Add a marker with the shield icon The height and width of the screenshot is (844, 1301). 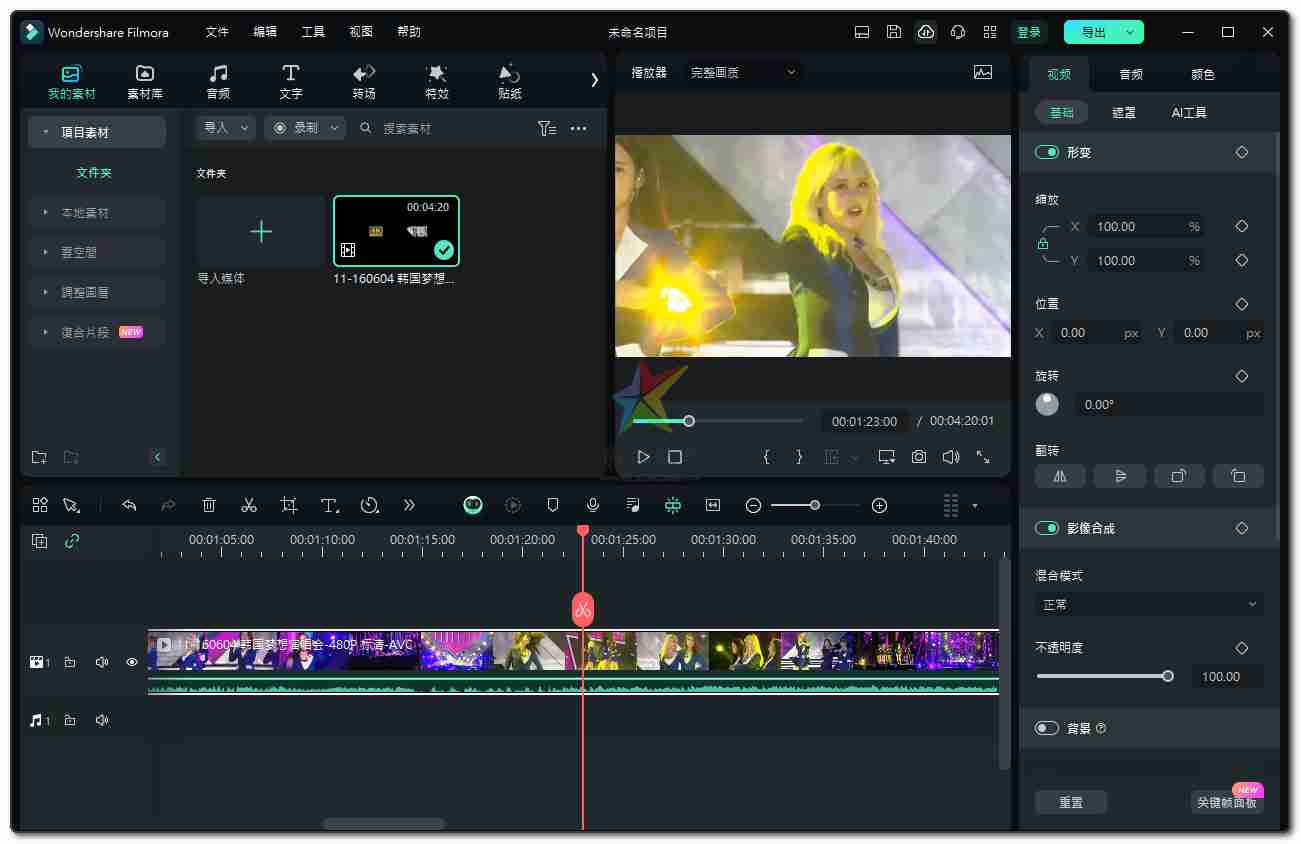pyautogui.click(x=553, y=505)
